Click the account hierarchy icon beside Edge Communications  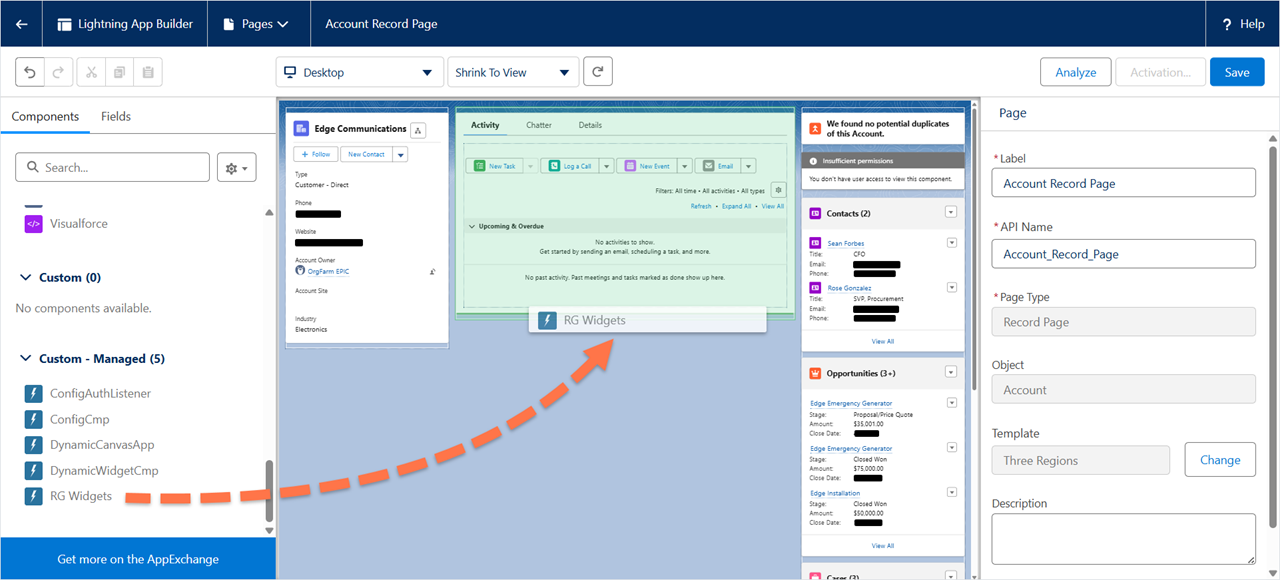pos(418,130)
